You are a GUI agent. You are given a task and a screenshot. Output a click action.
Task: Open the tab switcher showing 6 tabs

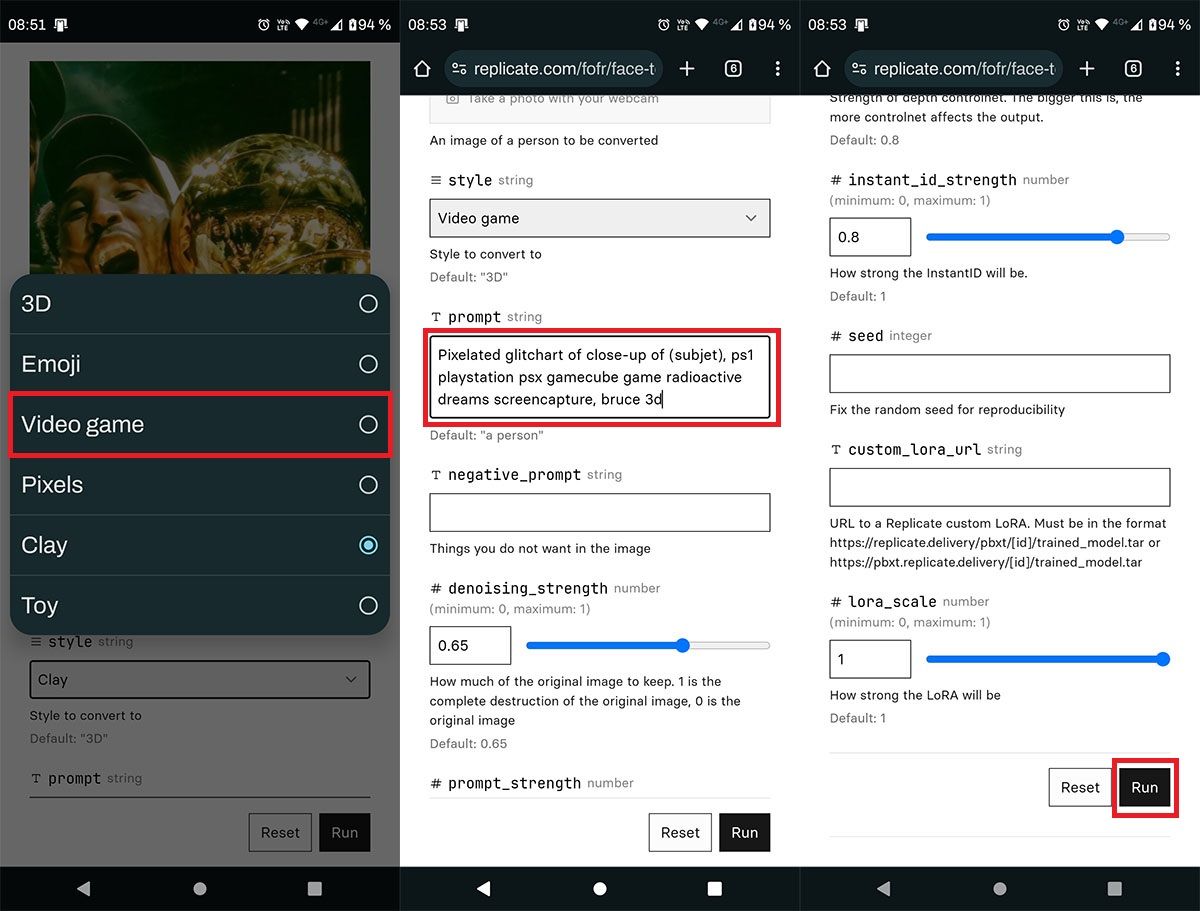(733, 69)
